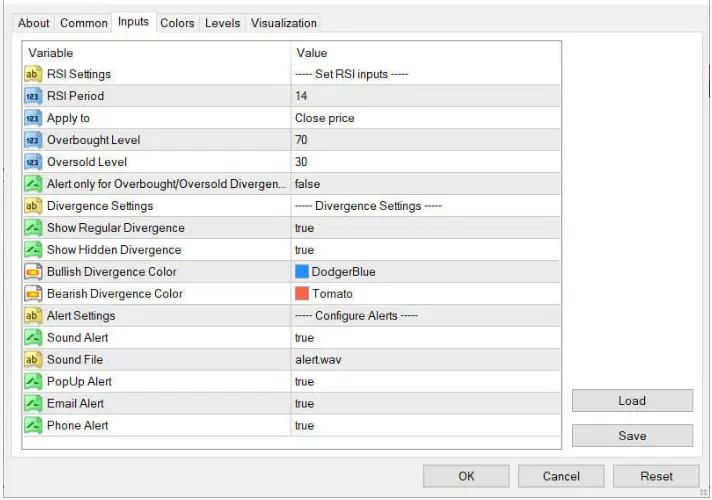
Task: Select the Tomato color swatch
Action: 302,294
